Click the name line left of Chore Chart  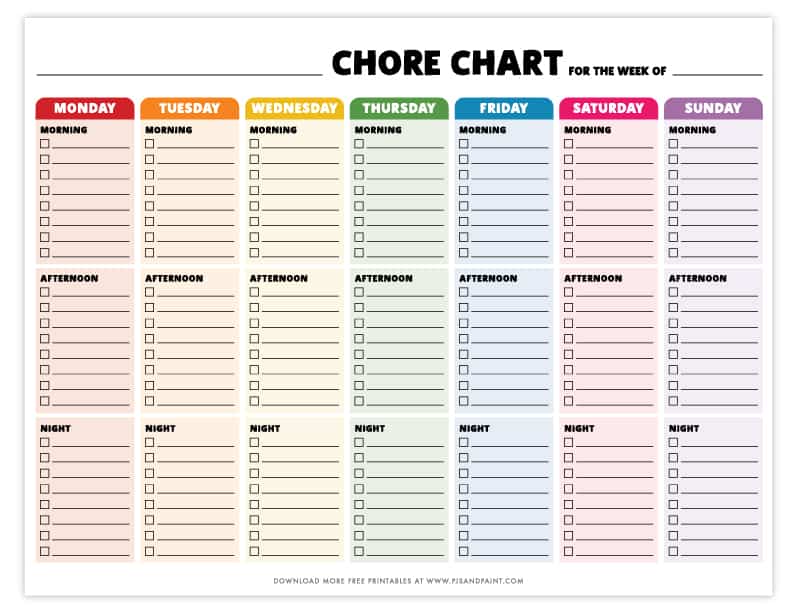(x=179, y=74)
